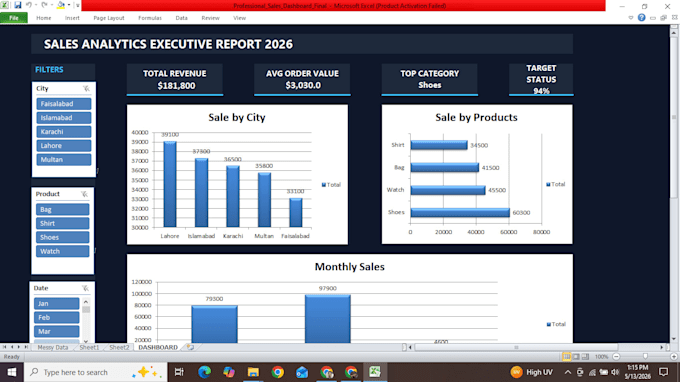Select the Mar button in Date slicer
The width and height of the screenshot is (680, 382).
57,331
